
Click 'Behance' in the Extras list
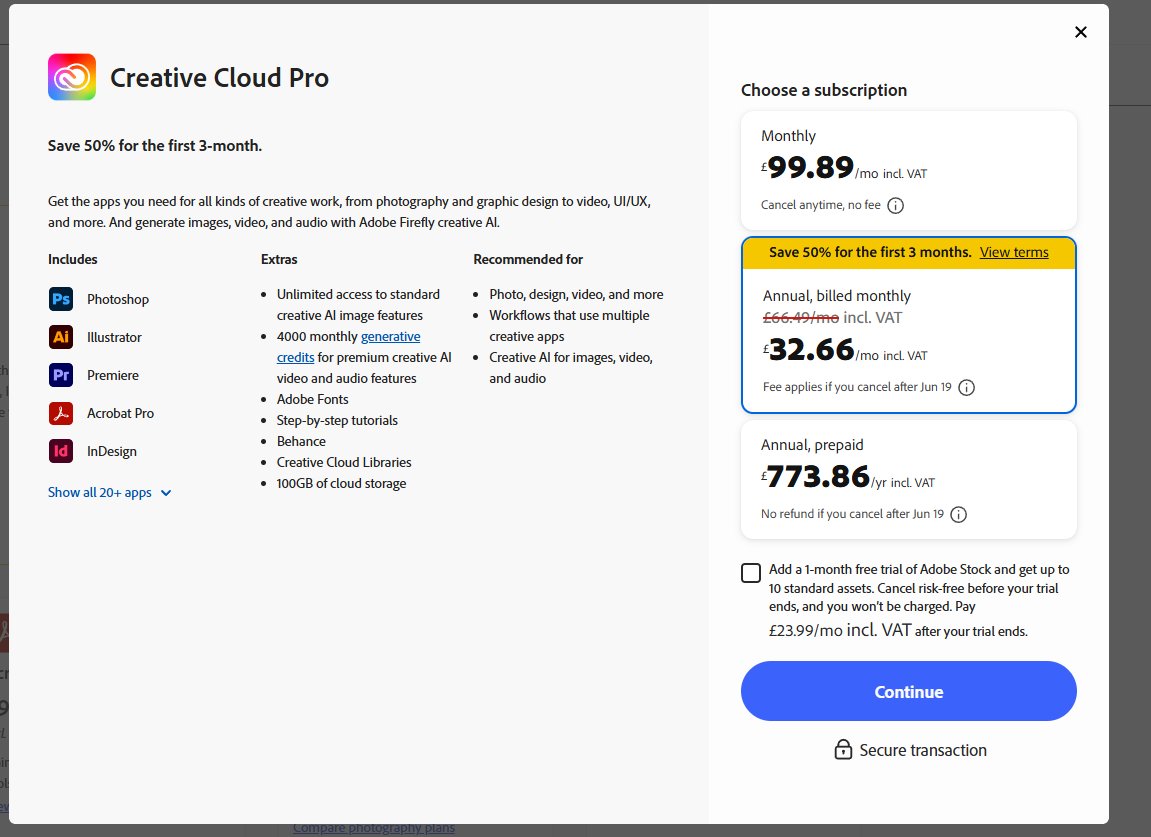pos(301,441)
